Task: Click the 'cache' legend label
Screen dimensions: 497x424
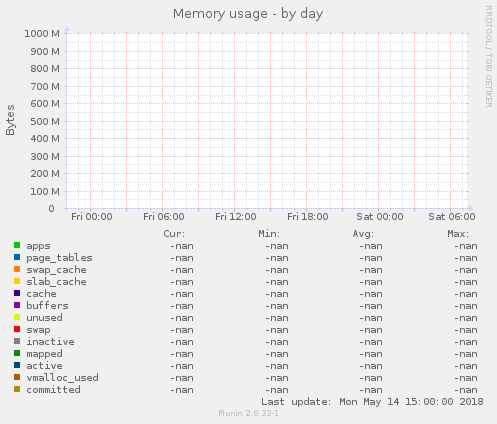Action: [x=41, y=294]
